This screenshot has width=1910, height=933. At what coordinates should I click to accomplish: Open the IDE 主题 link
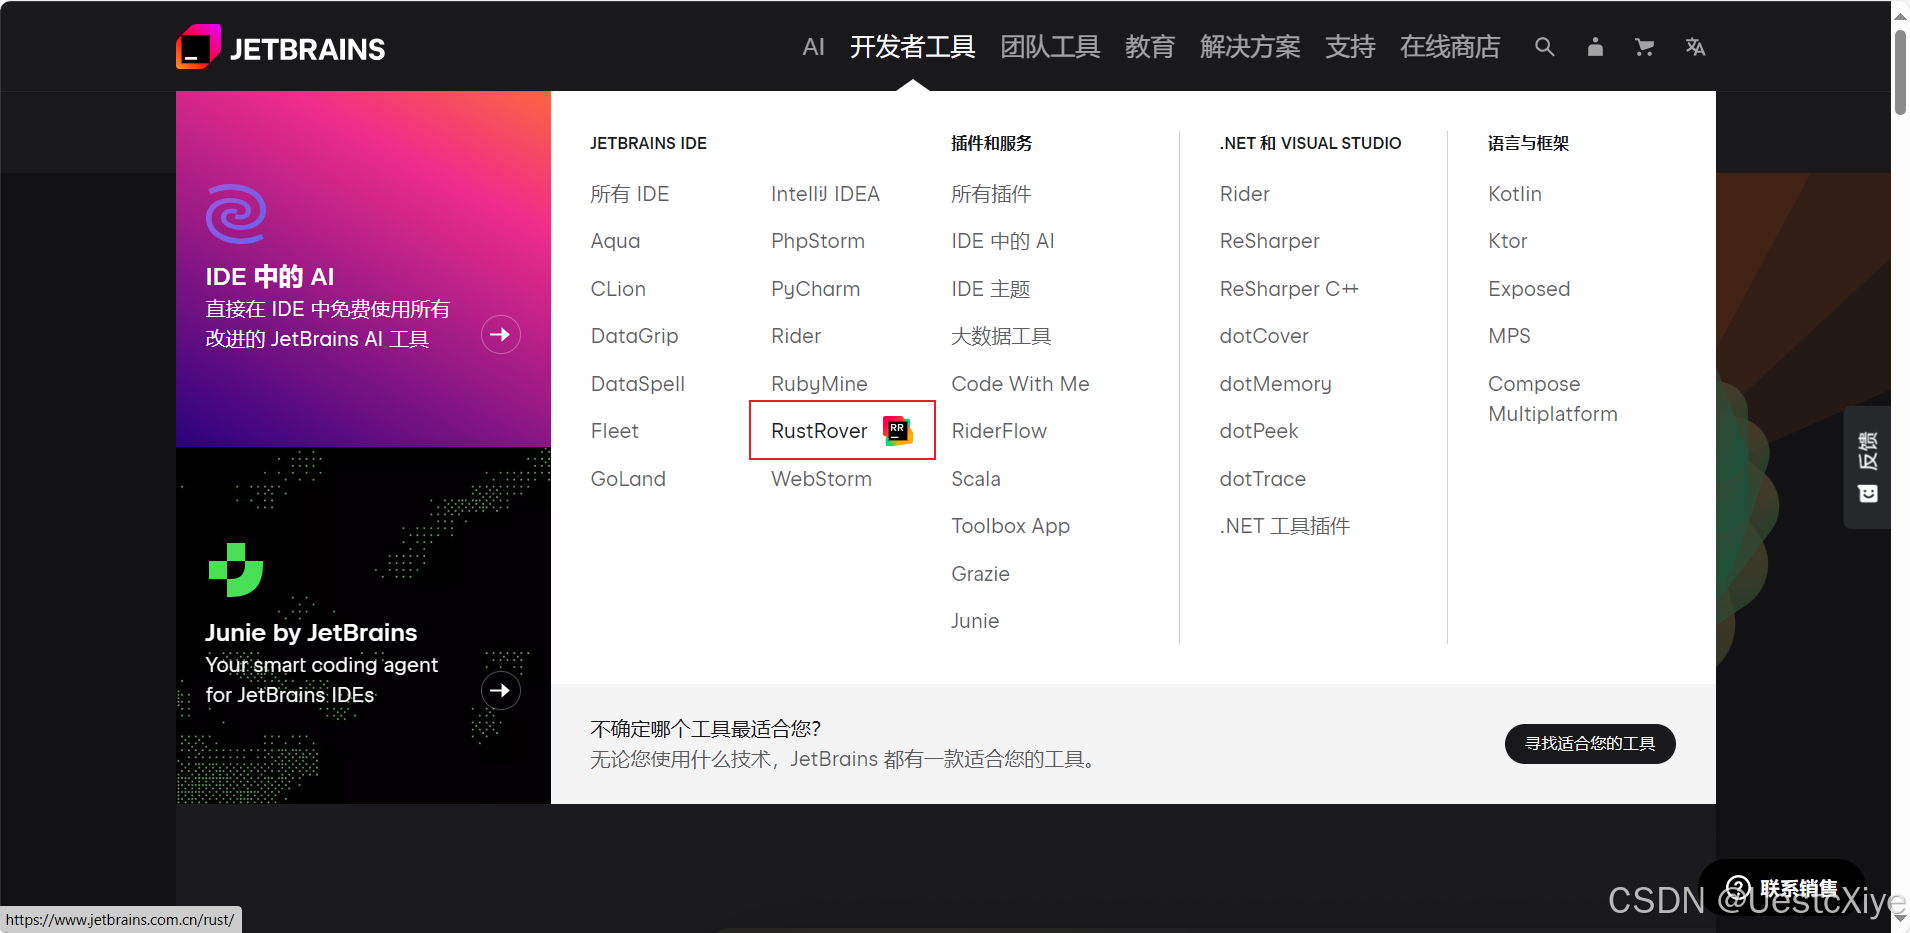coord(991,289)
